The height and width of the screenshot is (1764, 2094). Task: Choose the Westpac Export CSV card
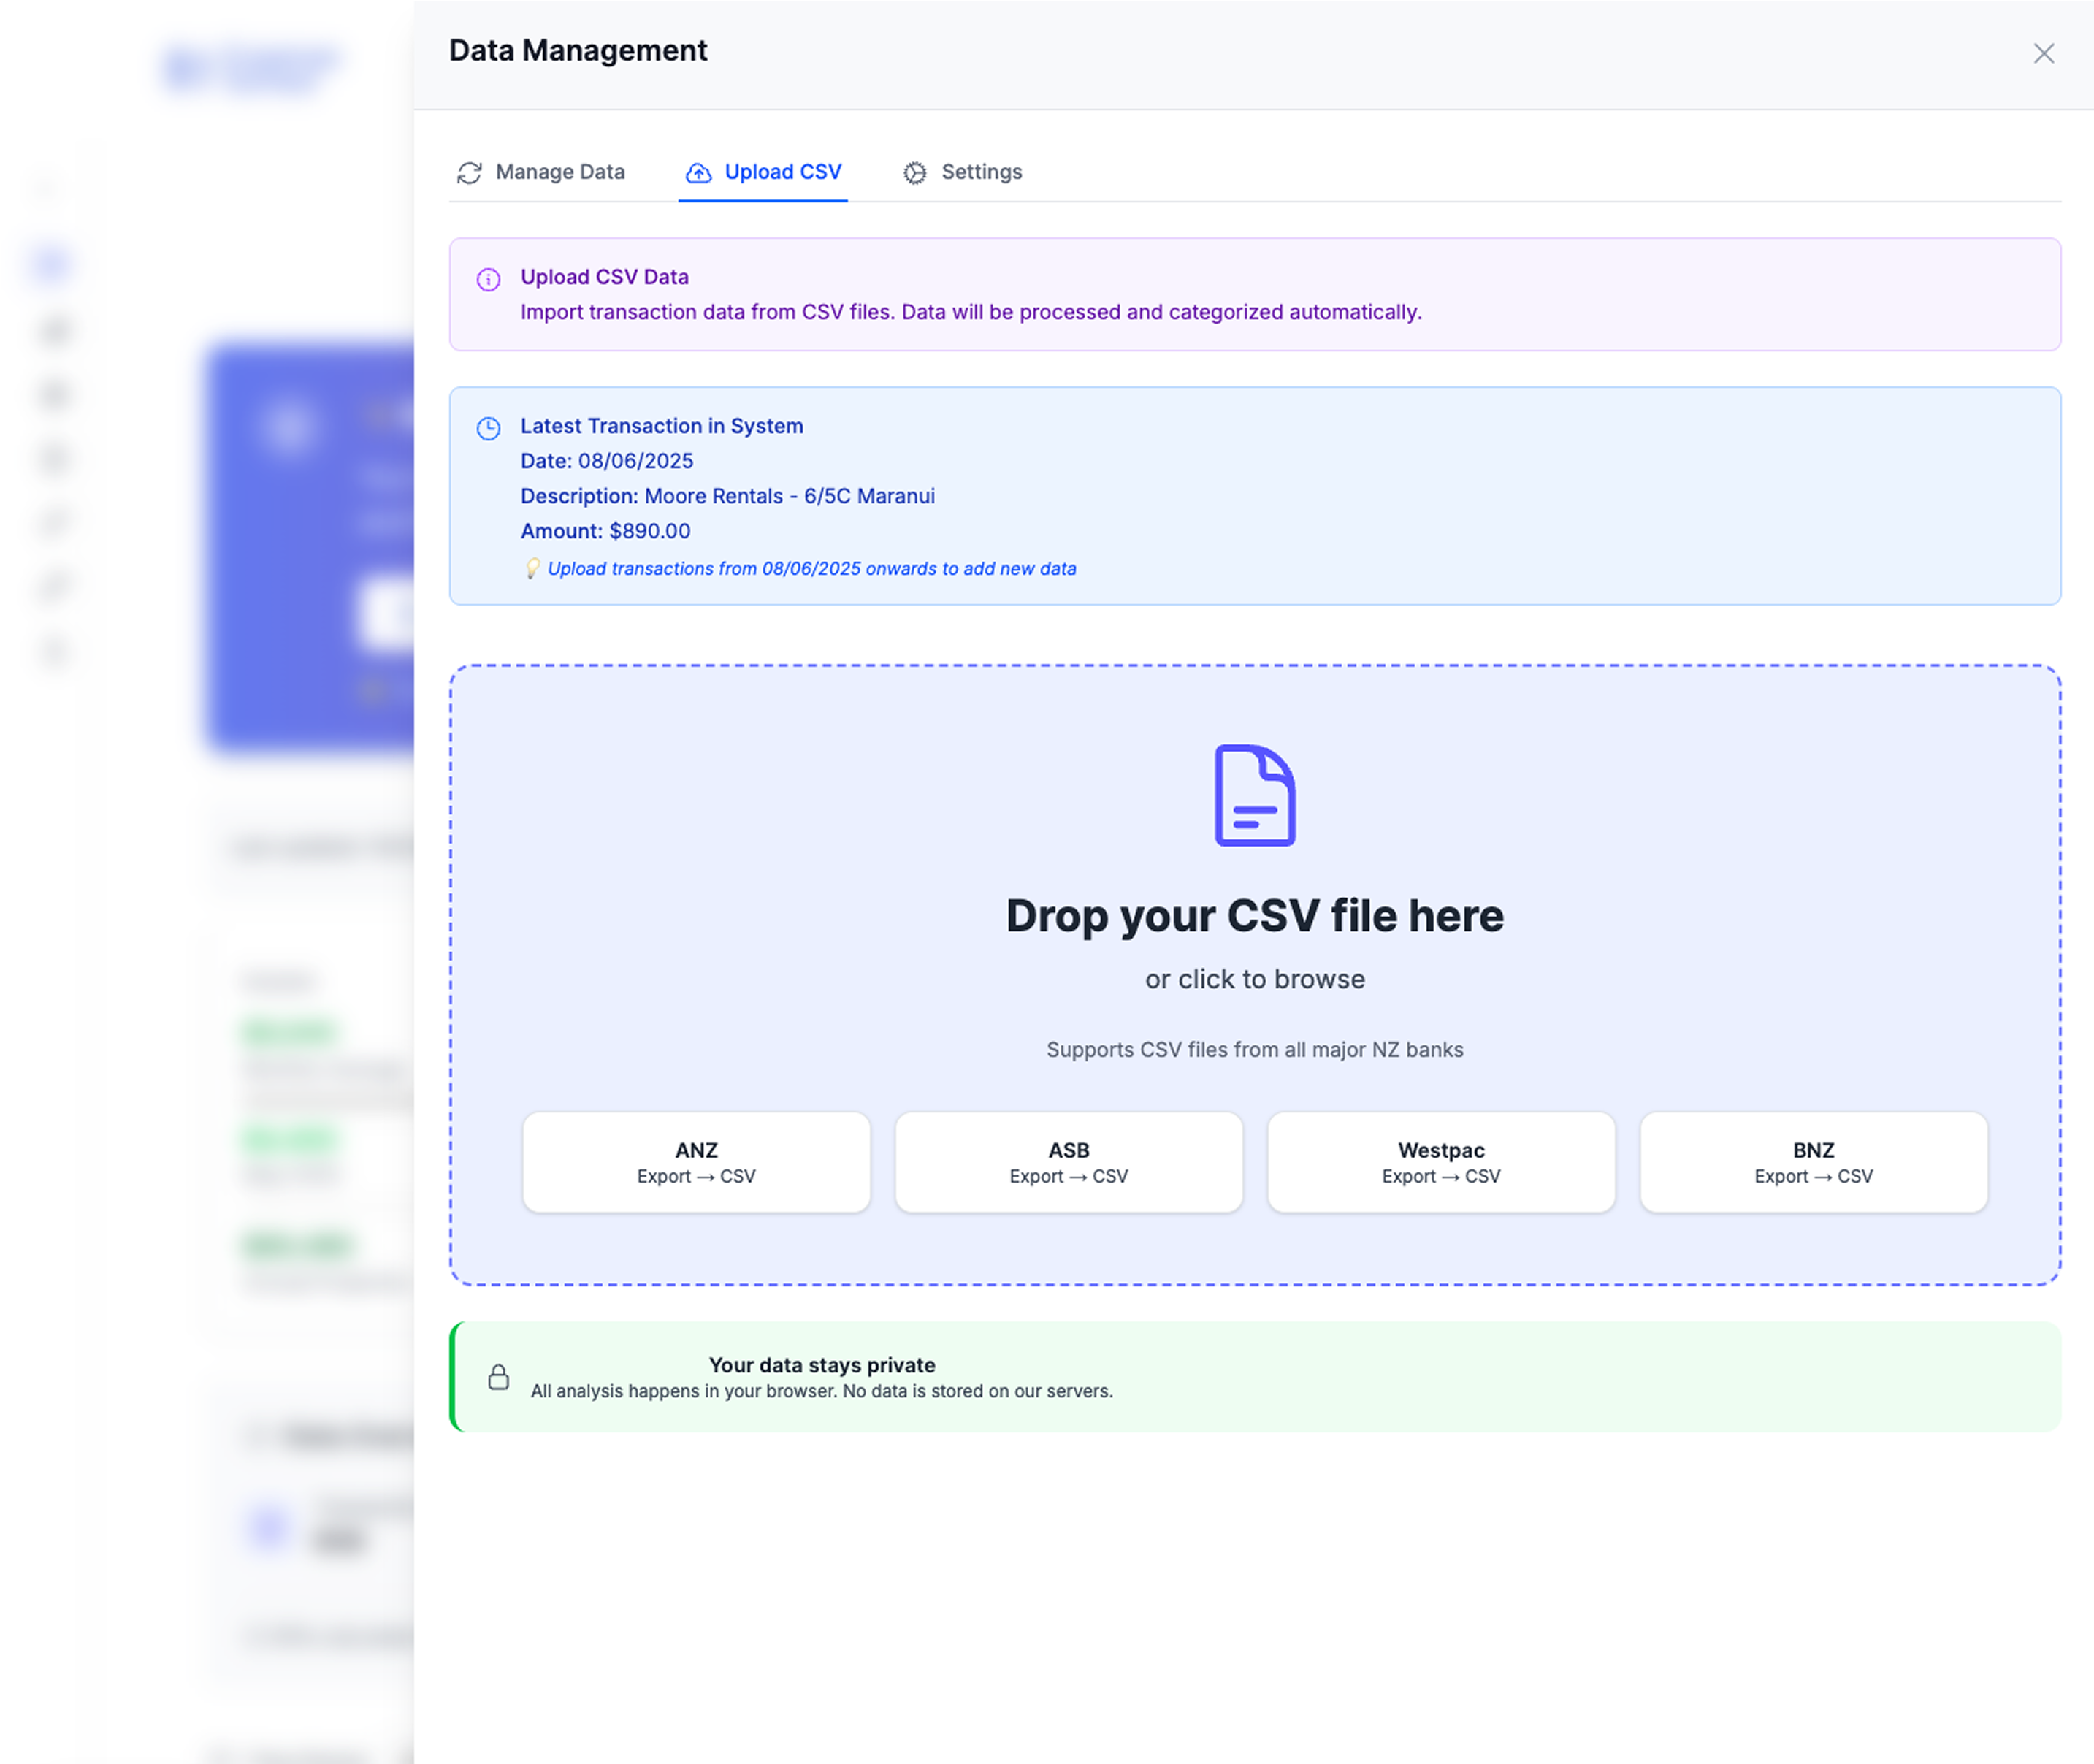tap(1441, 1162)
